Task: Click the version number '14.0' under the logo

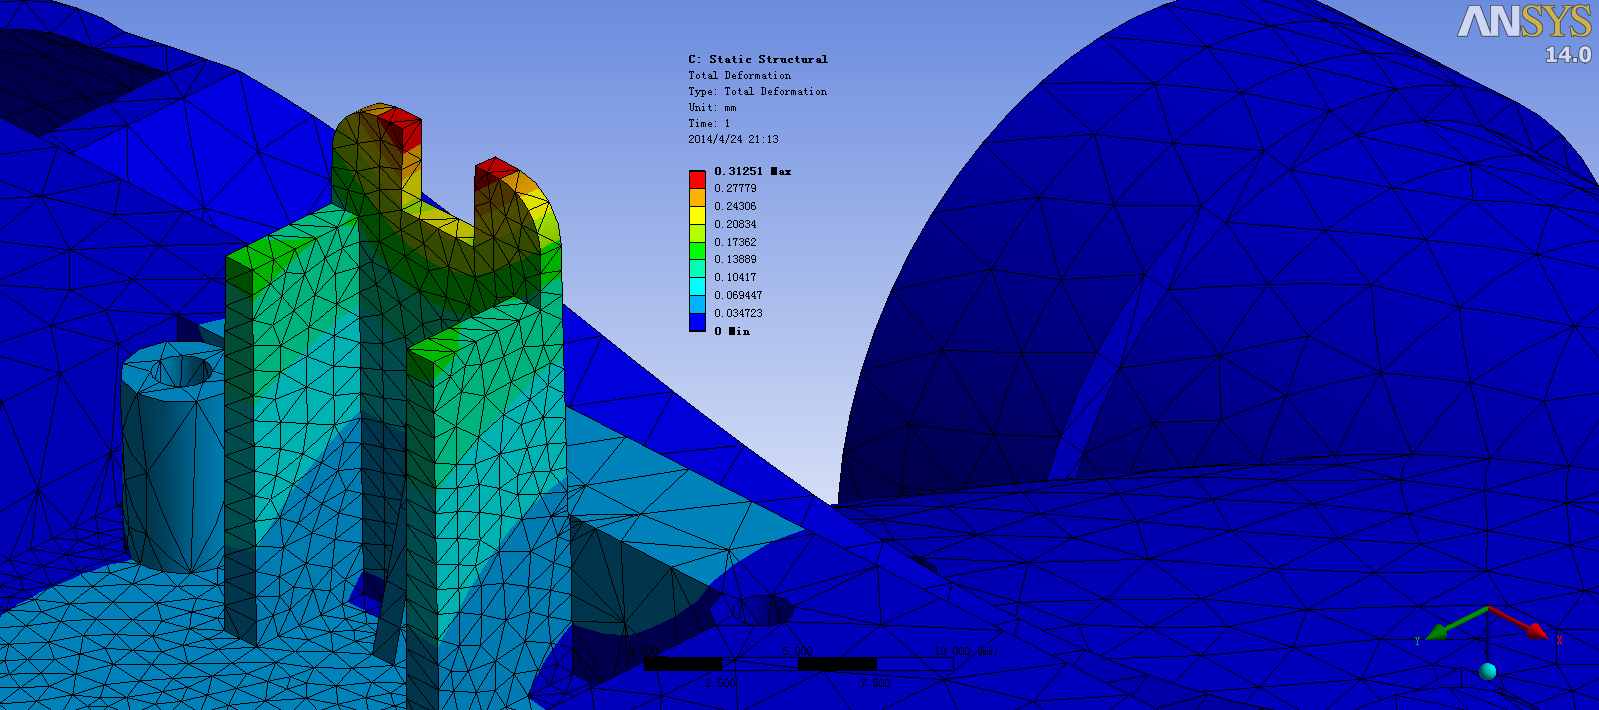Action: pyautogui.click(x=1567, y=55)
